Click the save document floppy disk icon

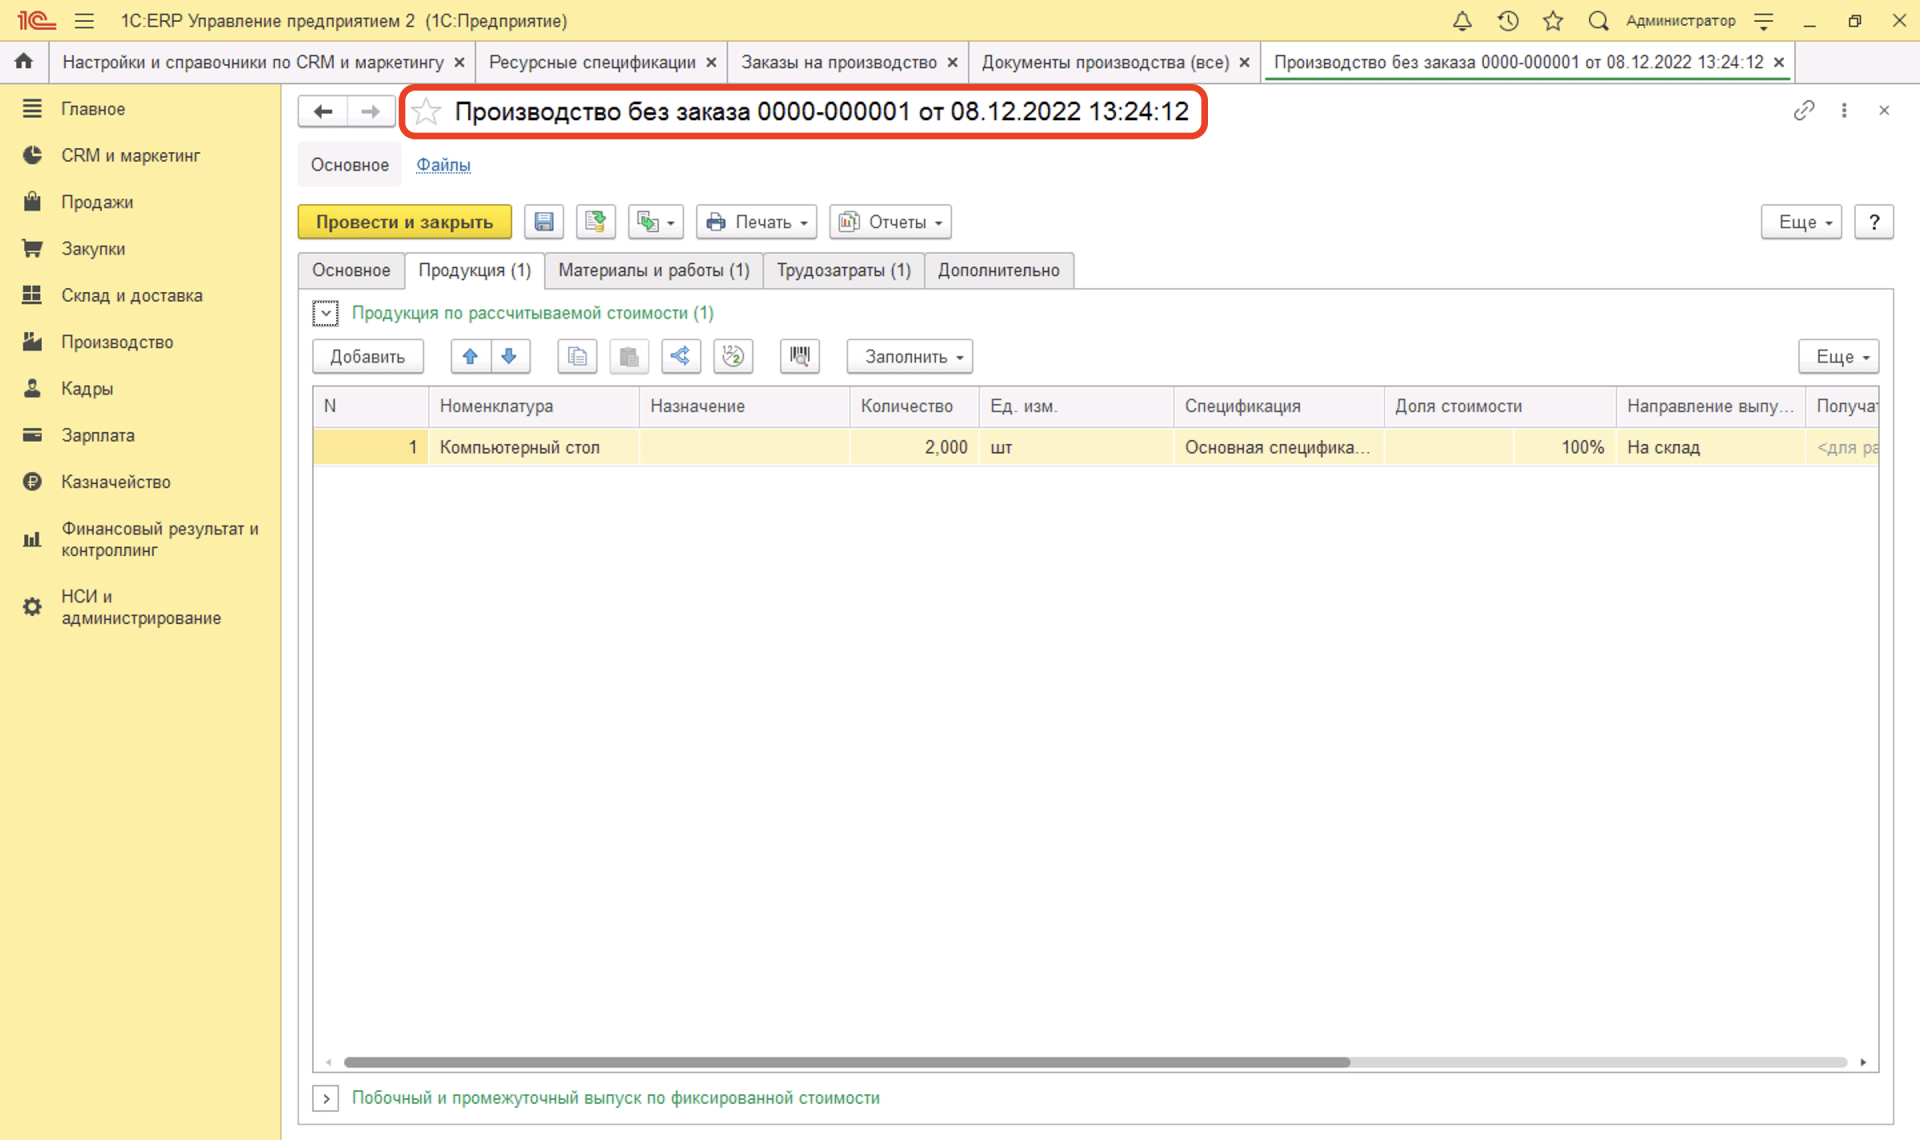coord(544,222)
